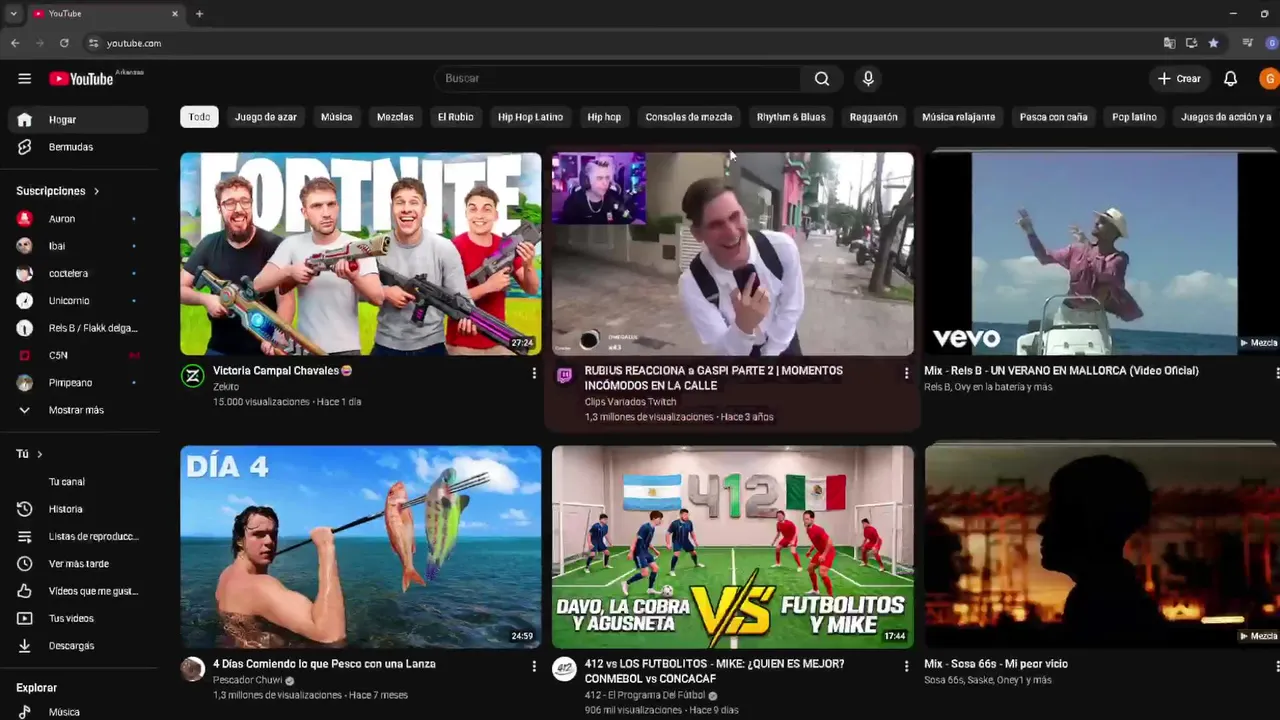Select the Música filter chip
Viewport: 1280px width, 720px height.
pos(336,117)
